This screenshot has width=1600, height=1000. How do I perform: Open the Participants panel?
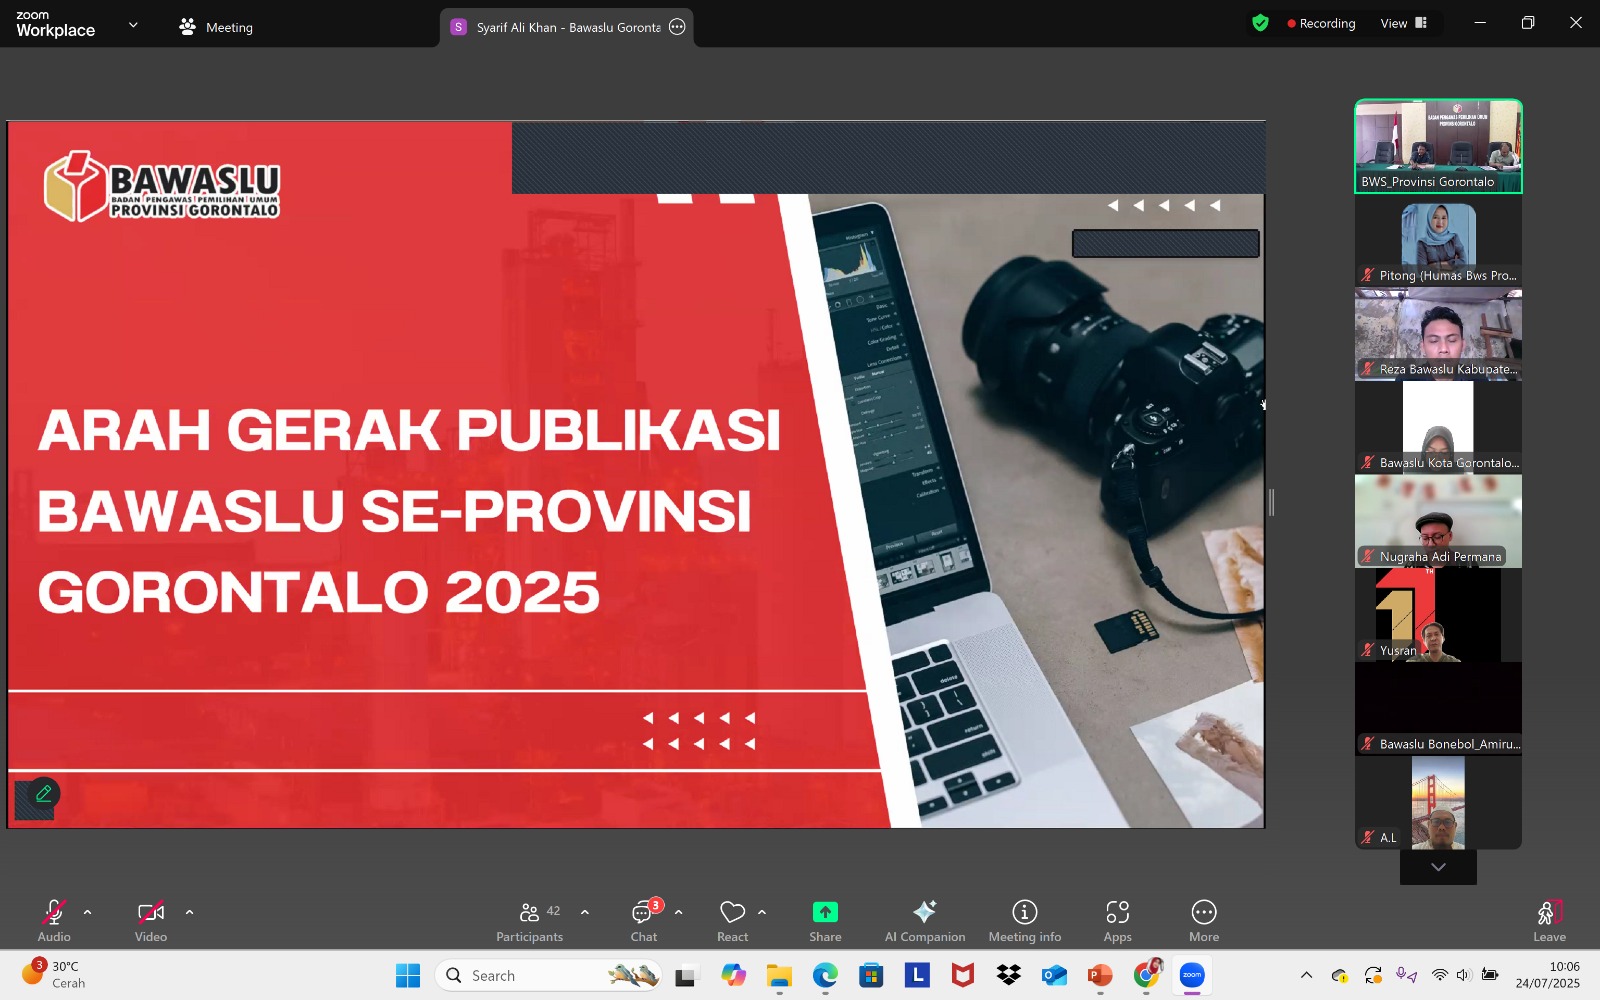(x=529, y=920)
